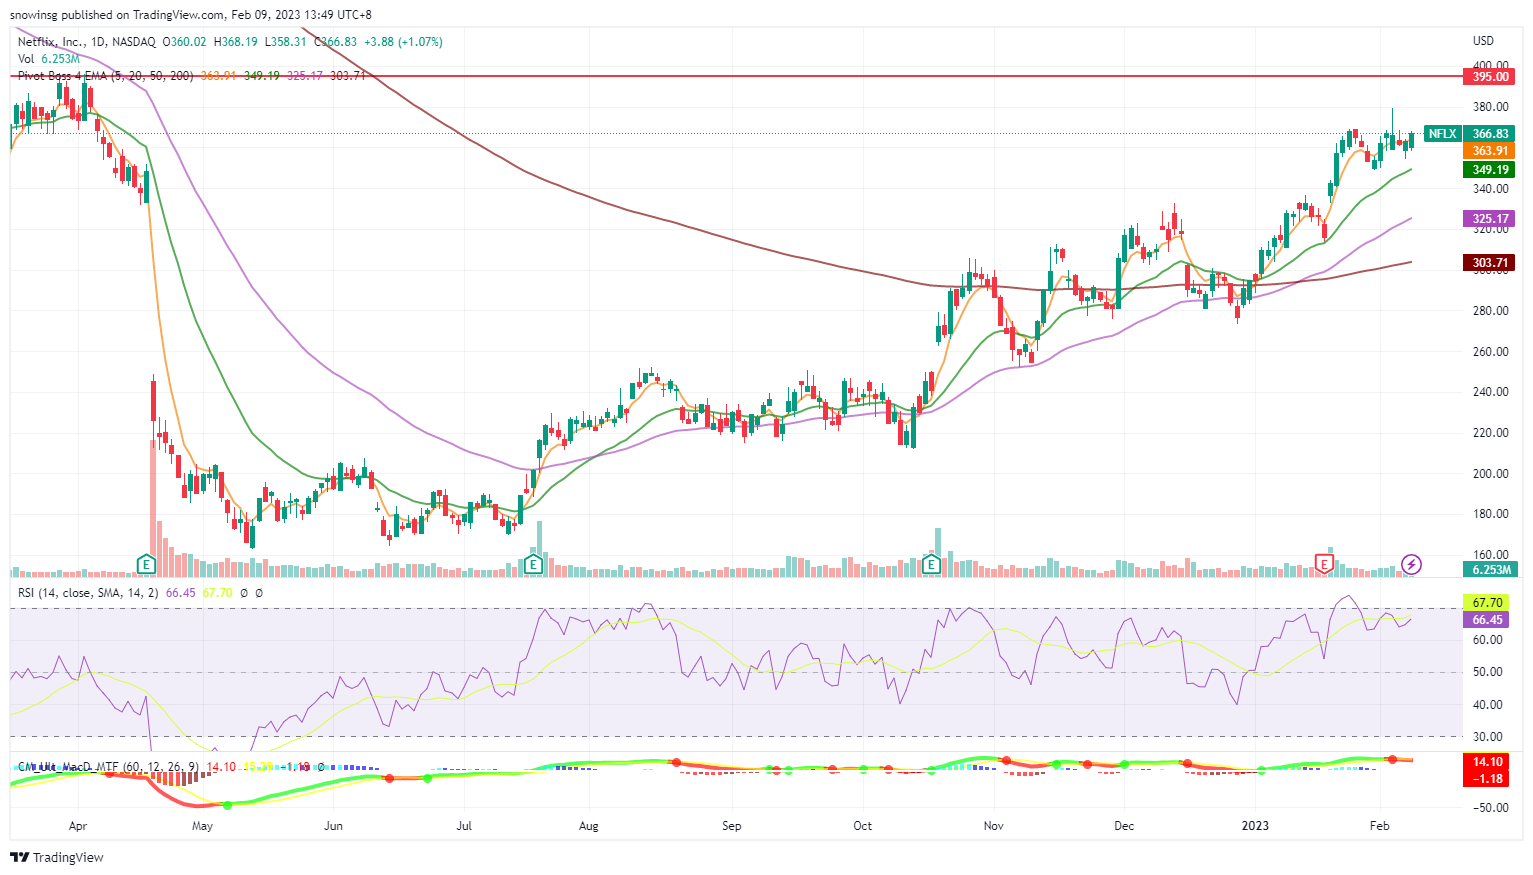The image size is (1533, 875).
Task: Click the green 349.19 axis label
Action: click(1490, 170)
